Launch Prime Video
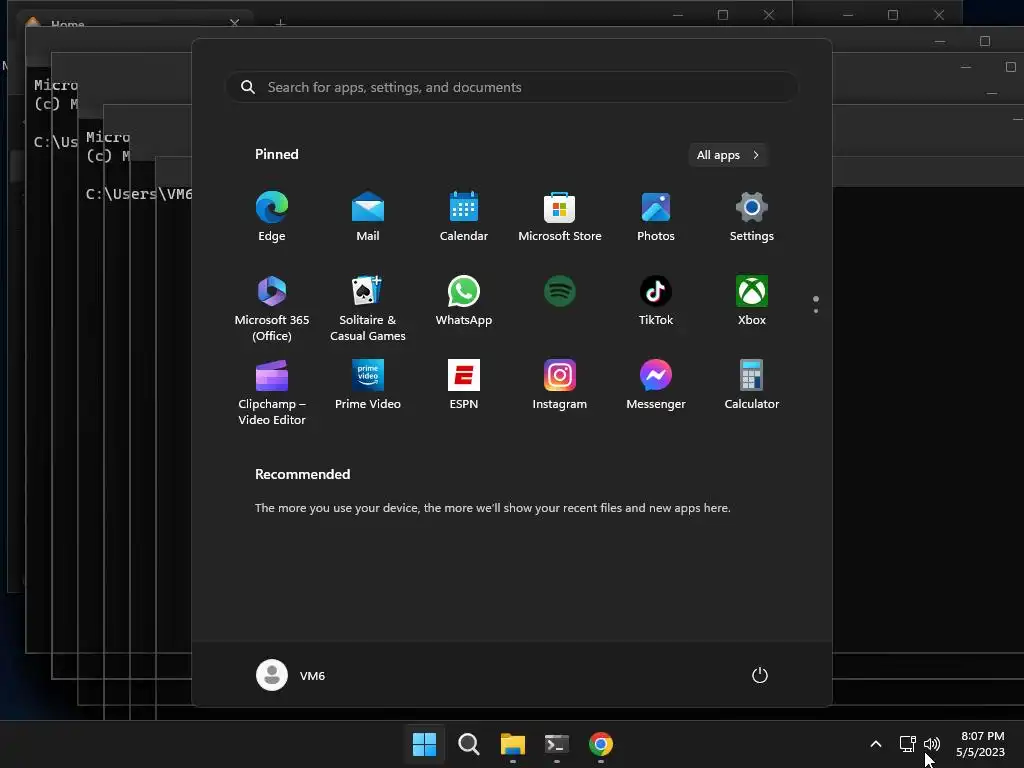Screen dimensions: 1024x768 [368, 385]
